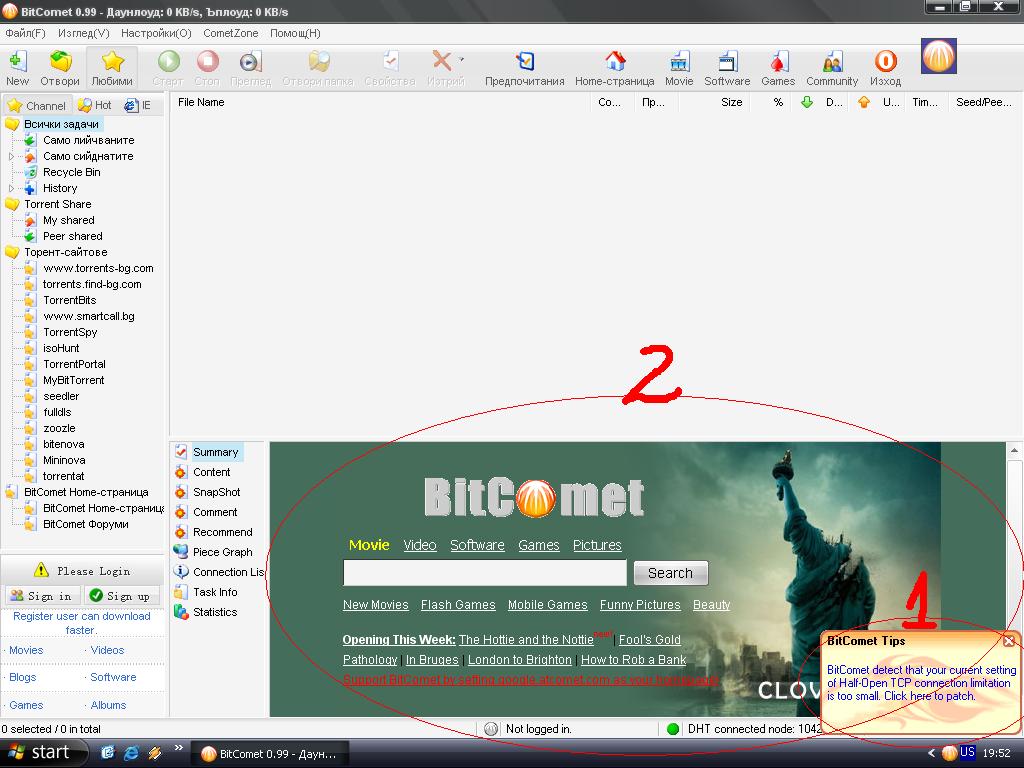Image resolution: width=1024 pixels, height=768 pixels.
Task: Close the BitComet Tips popup
Action: coord(1009,641)
